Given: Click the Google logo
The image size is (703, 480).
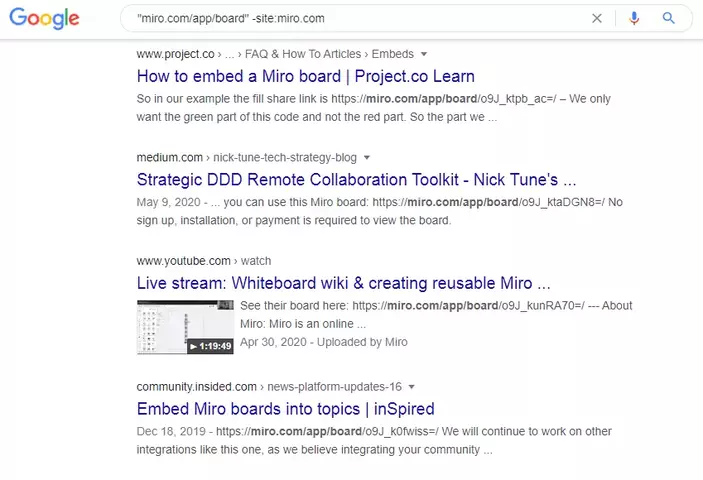Looking at the screenshot, I should point(44,18).
